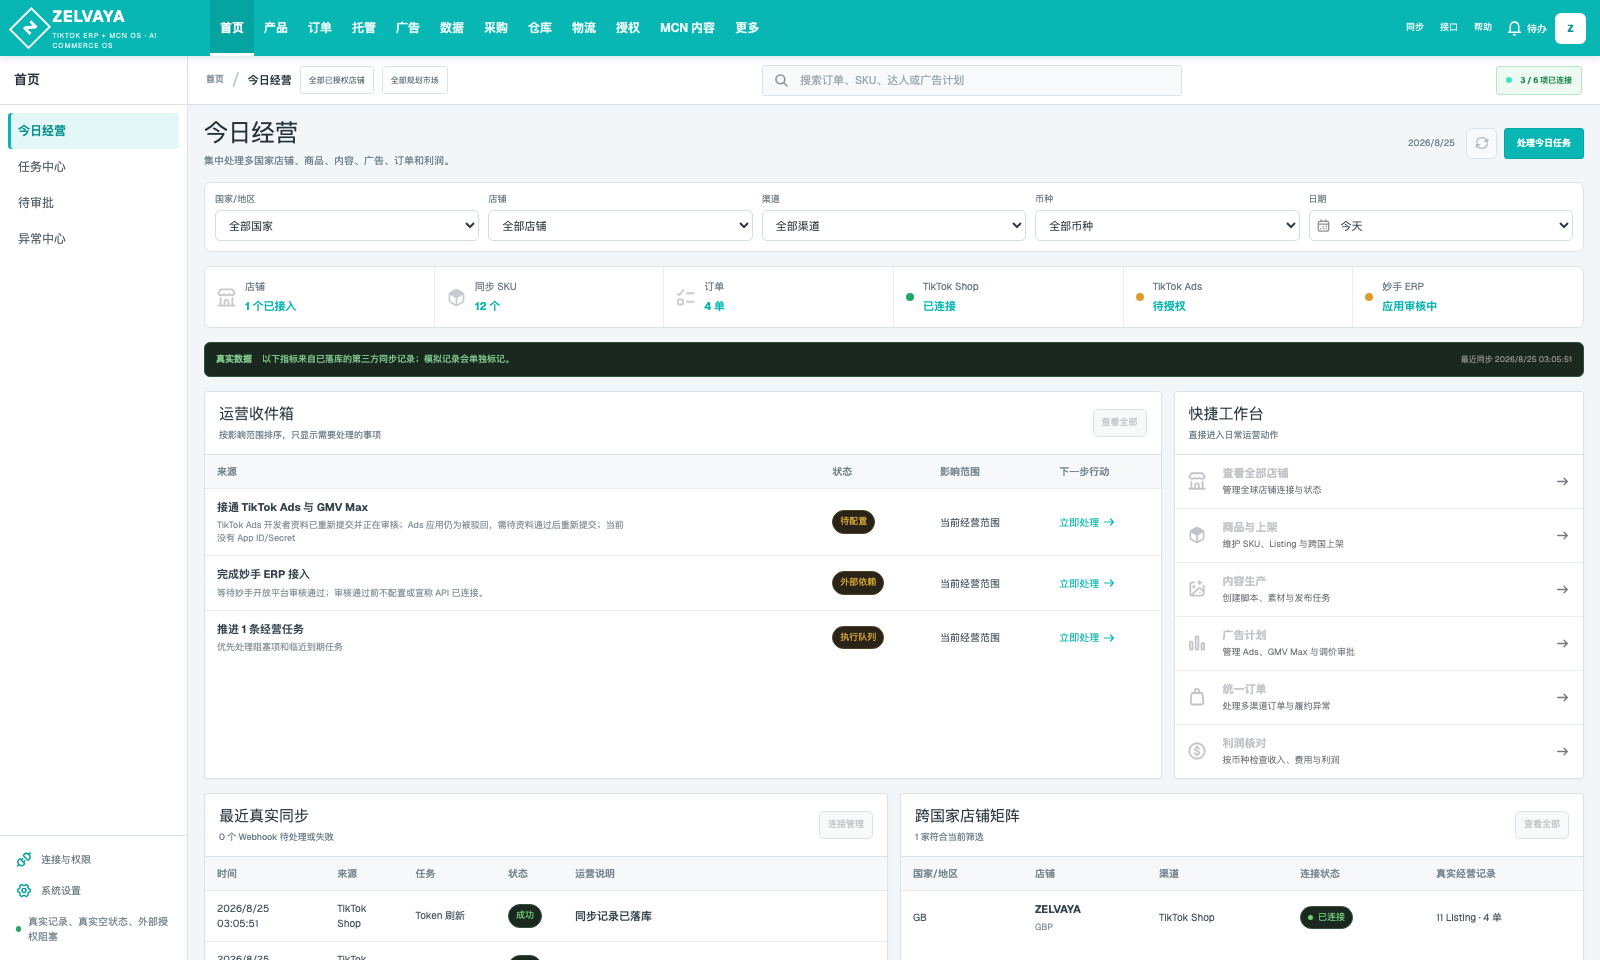The image size is (1600, 960).
Task: Click the 已连接 badge in ZELVAYA row
Action: (1326, 917)
